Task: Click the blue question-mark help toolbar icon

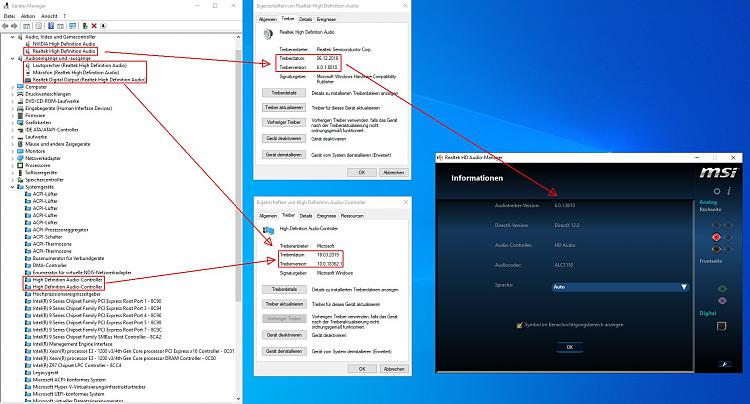Action: point(50,26)
